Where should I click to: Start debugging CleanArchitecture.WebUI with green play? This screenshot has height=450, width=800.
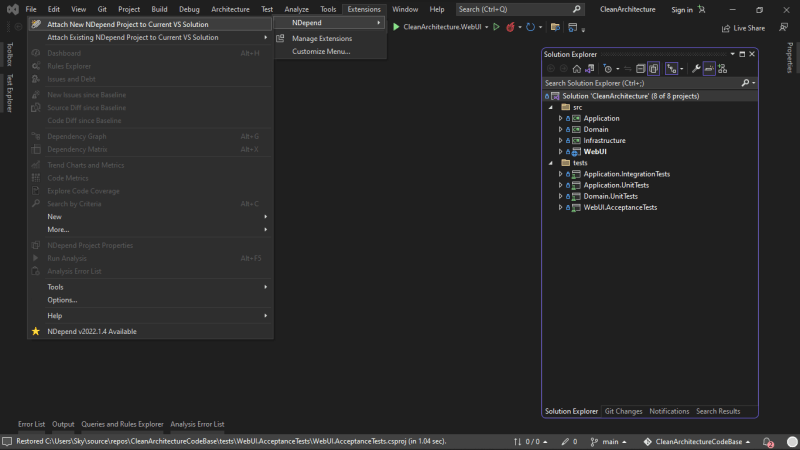tap(396, 27)
